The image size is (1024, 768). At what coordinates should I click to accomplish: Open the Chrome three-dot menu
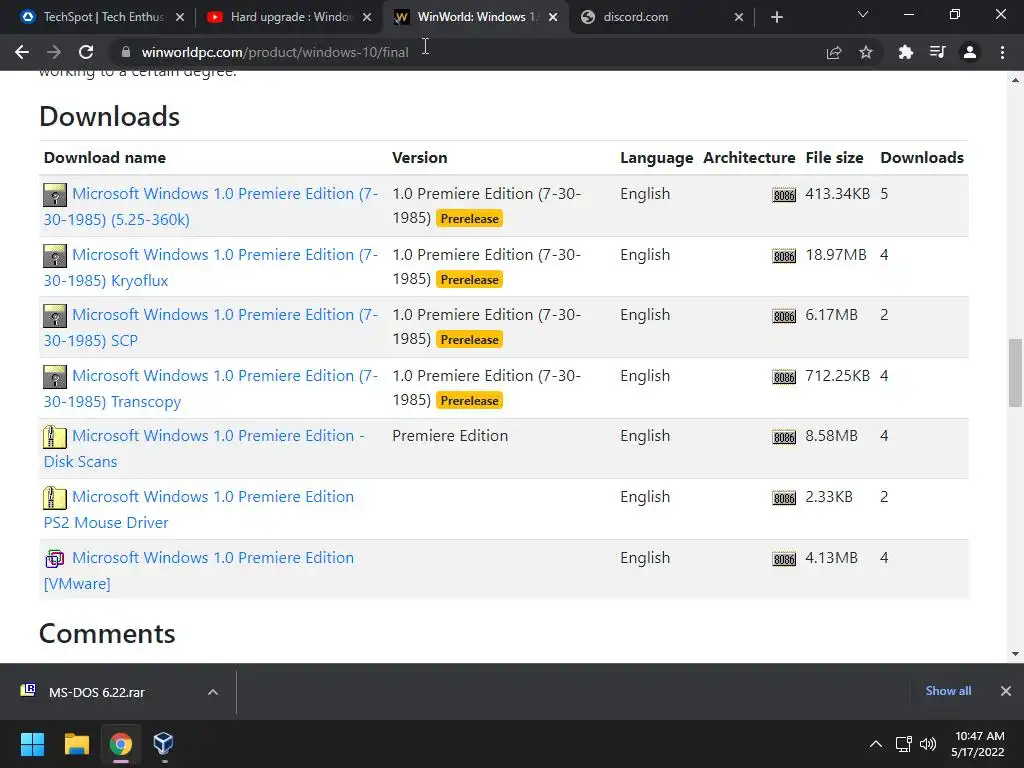1002,52
